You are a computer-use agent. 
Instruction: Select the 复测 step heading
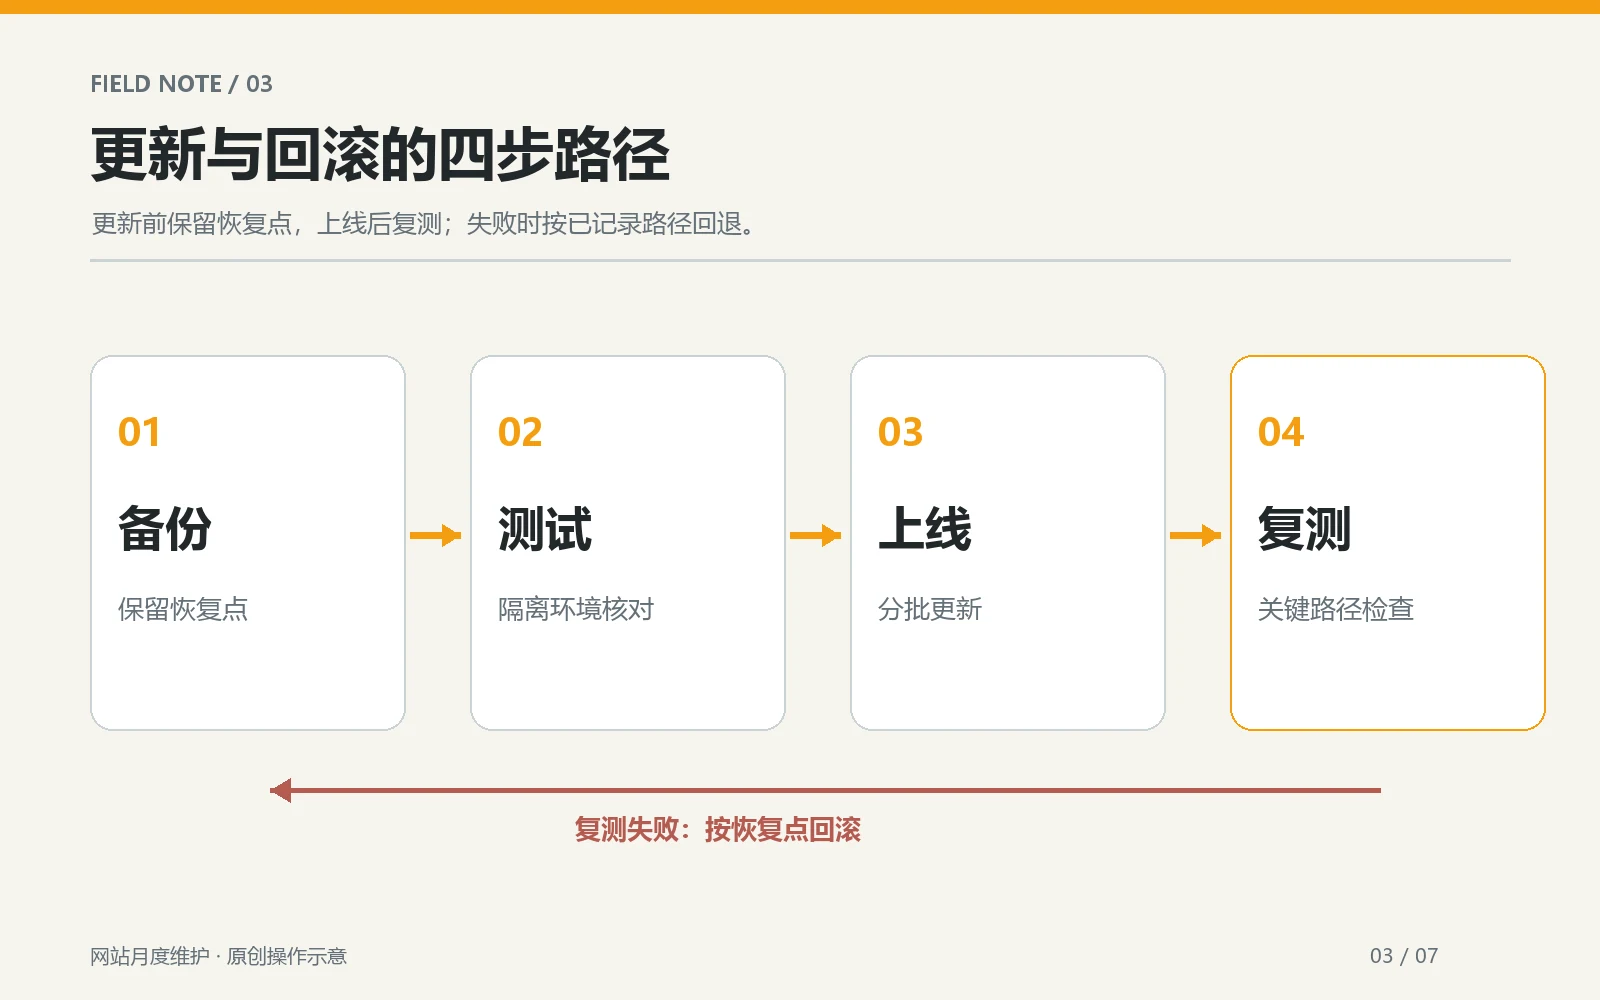(1305, 529)
